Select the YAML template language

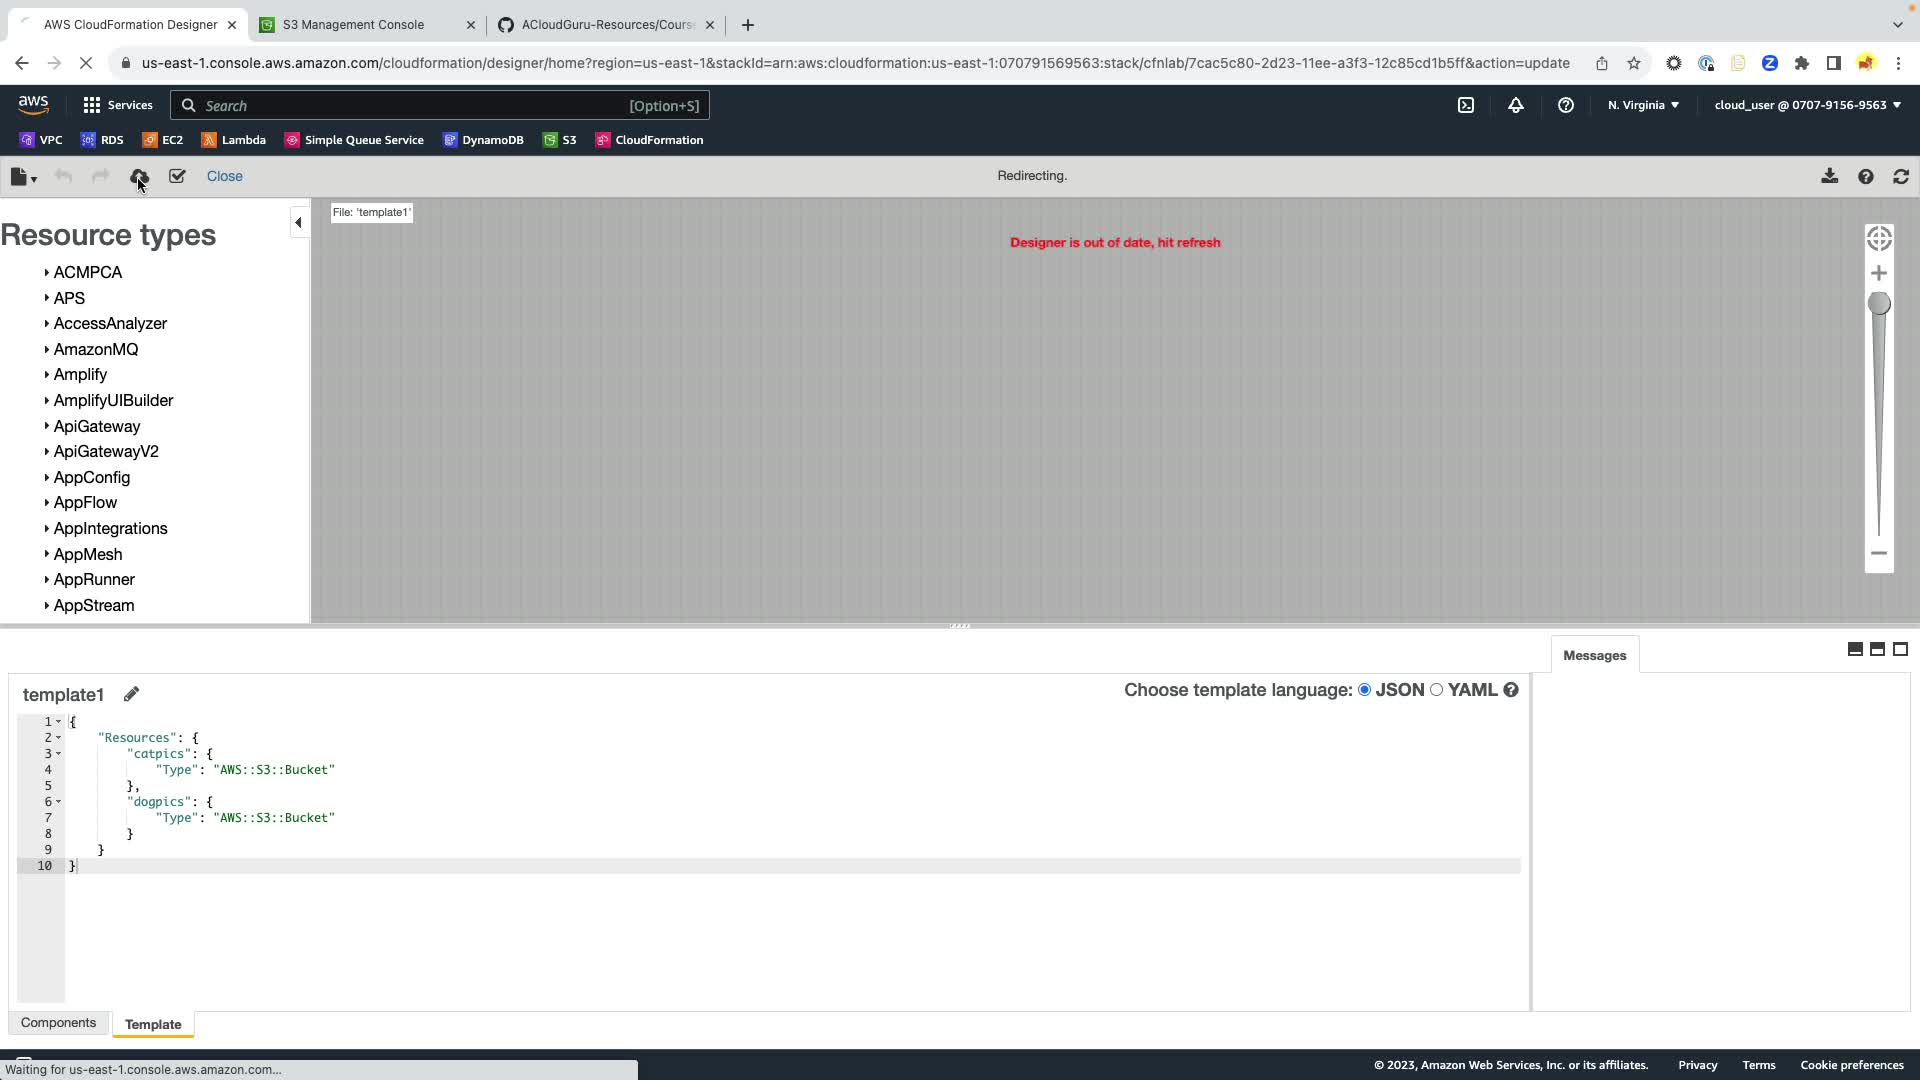pos(1437,690)
